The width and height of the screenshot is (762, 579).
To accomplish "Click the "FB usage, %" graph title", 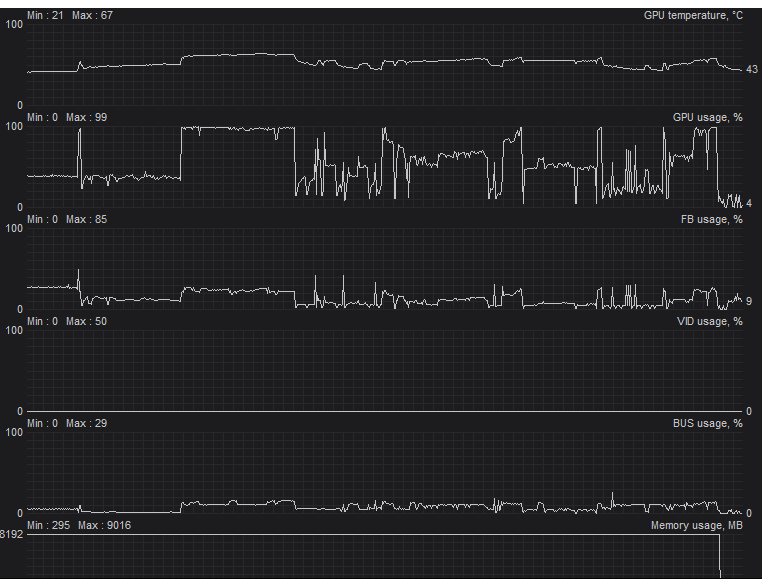I will pos(711,220).
